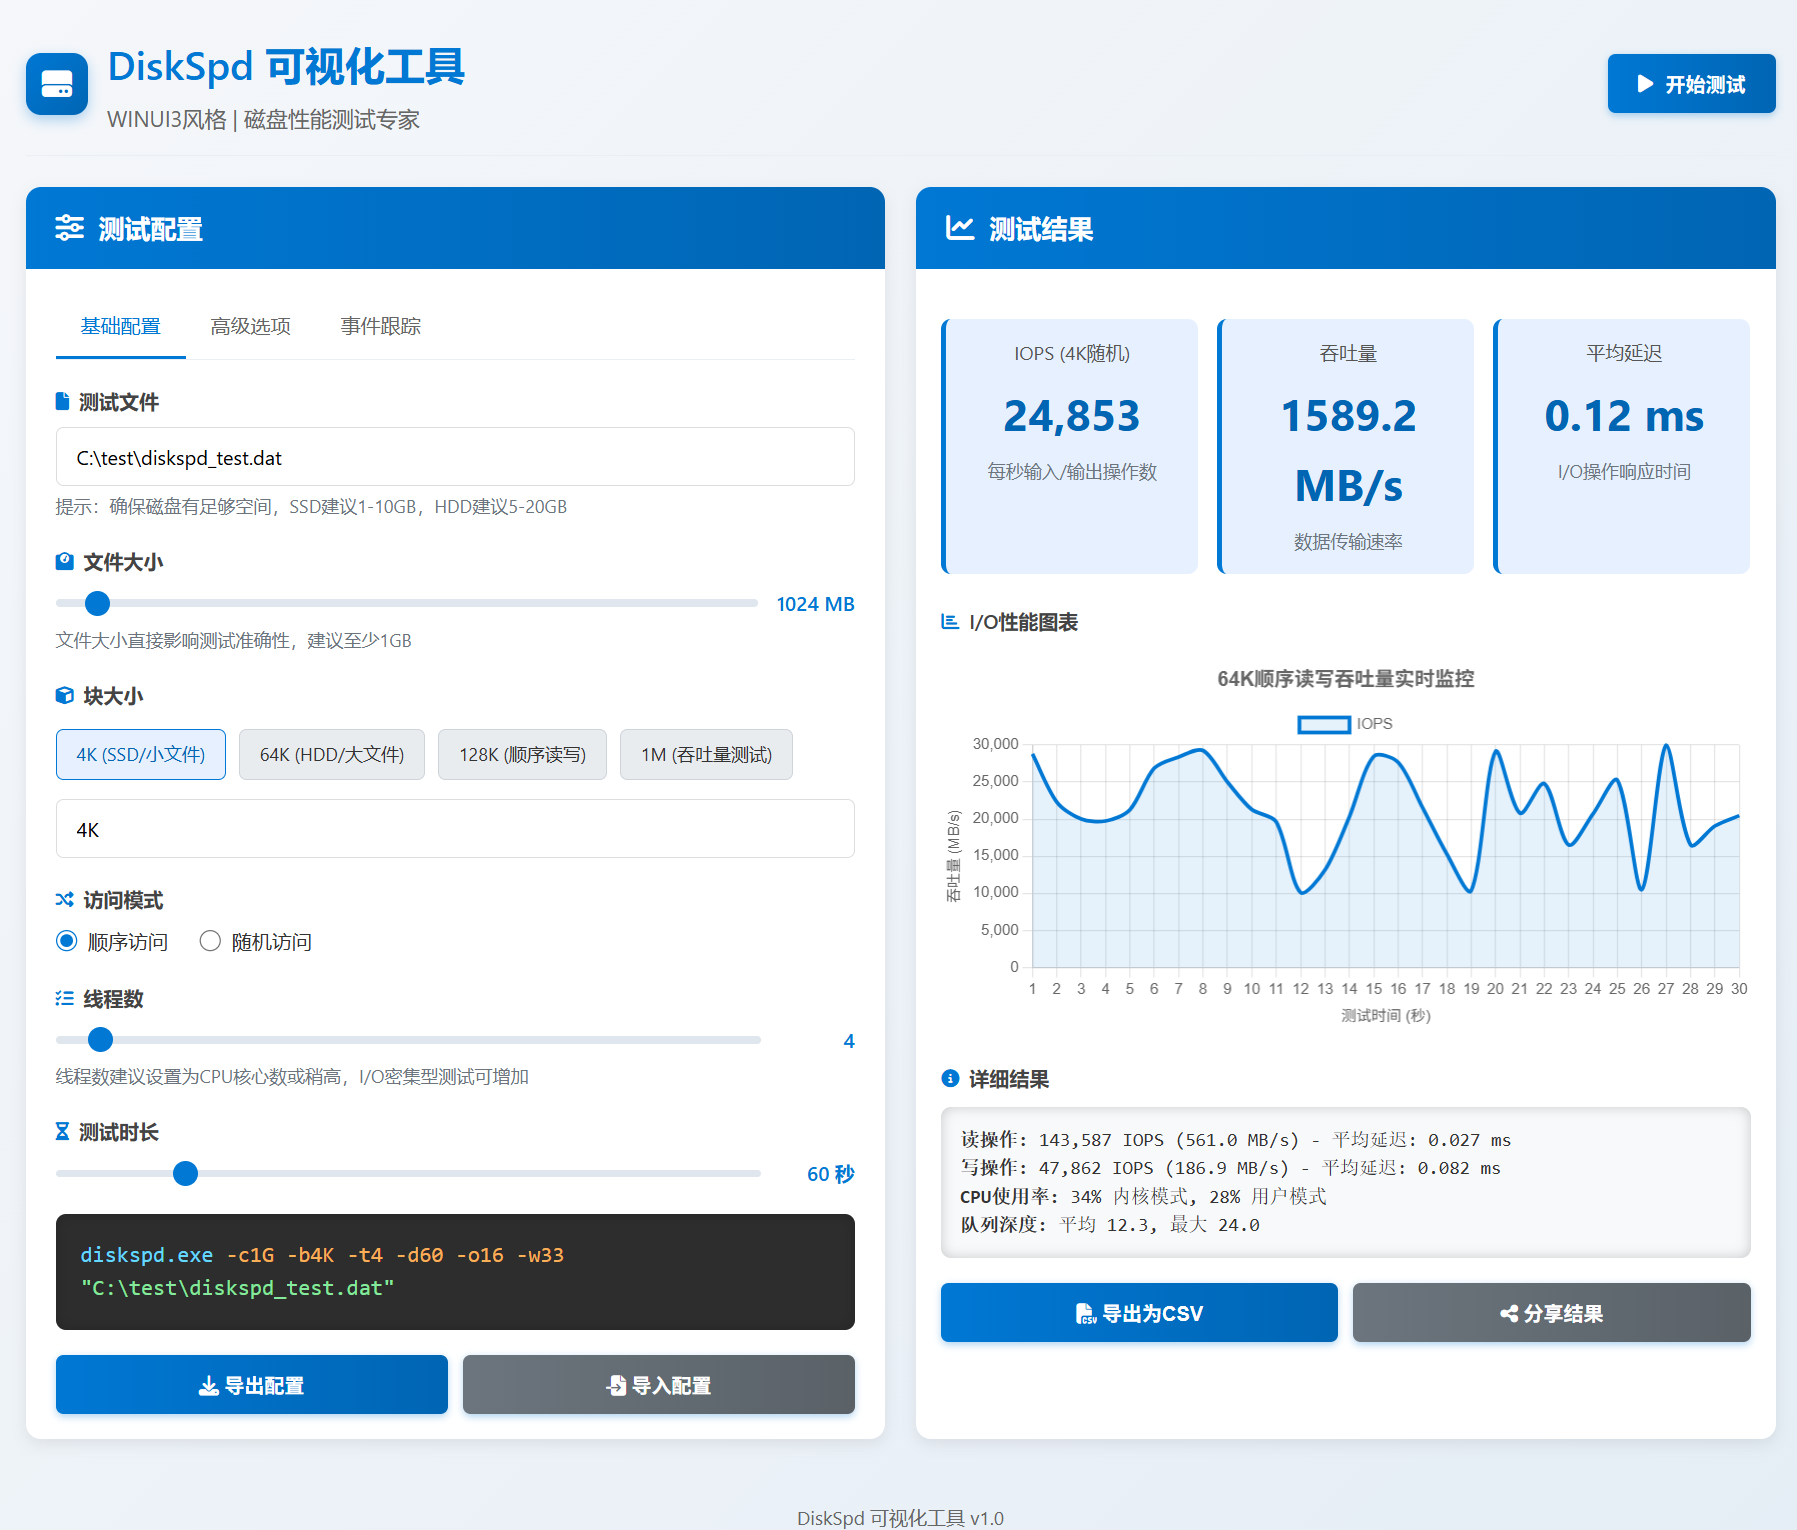Click the hourglass icon next to 测试时长

63,1131
